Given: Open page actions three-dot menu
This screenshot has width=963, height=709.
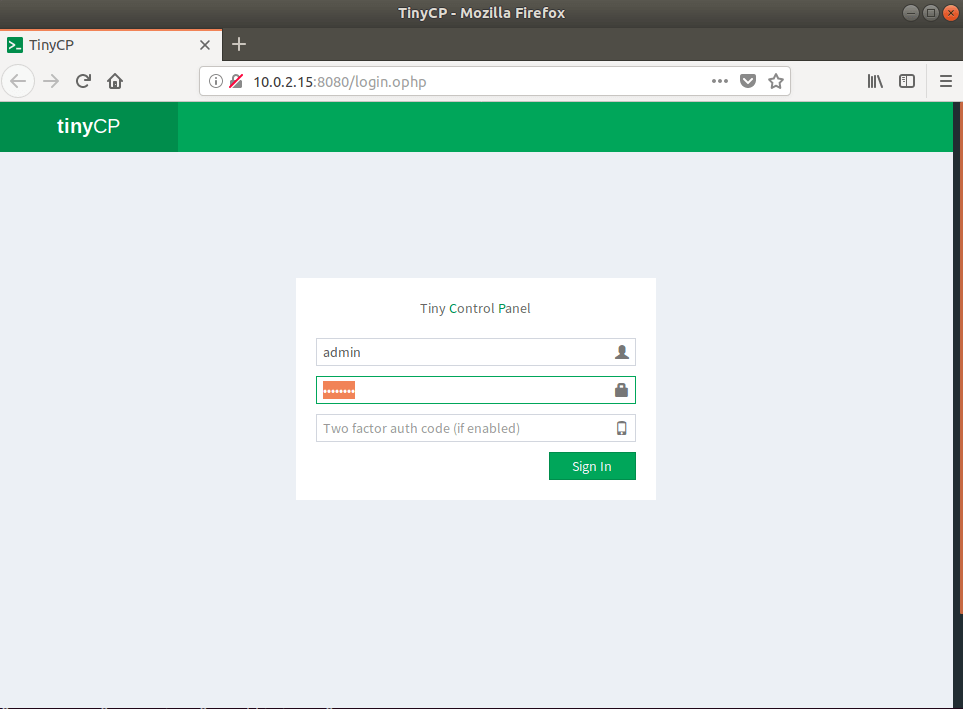Looking at the screenshot, I should pyautogui.click(x=719, y=82).
